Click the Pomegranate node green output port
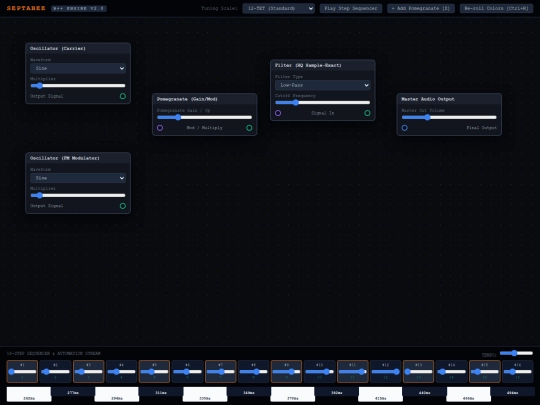 pyautogui.click(x=249, y=128)
